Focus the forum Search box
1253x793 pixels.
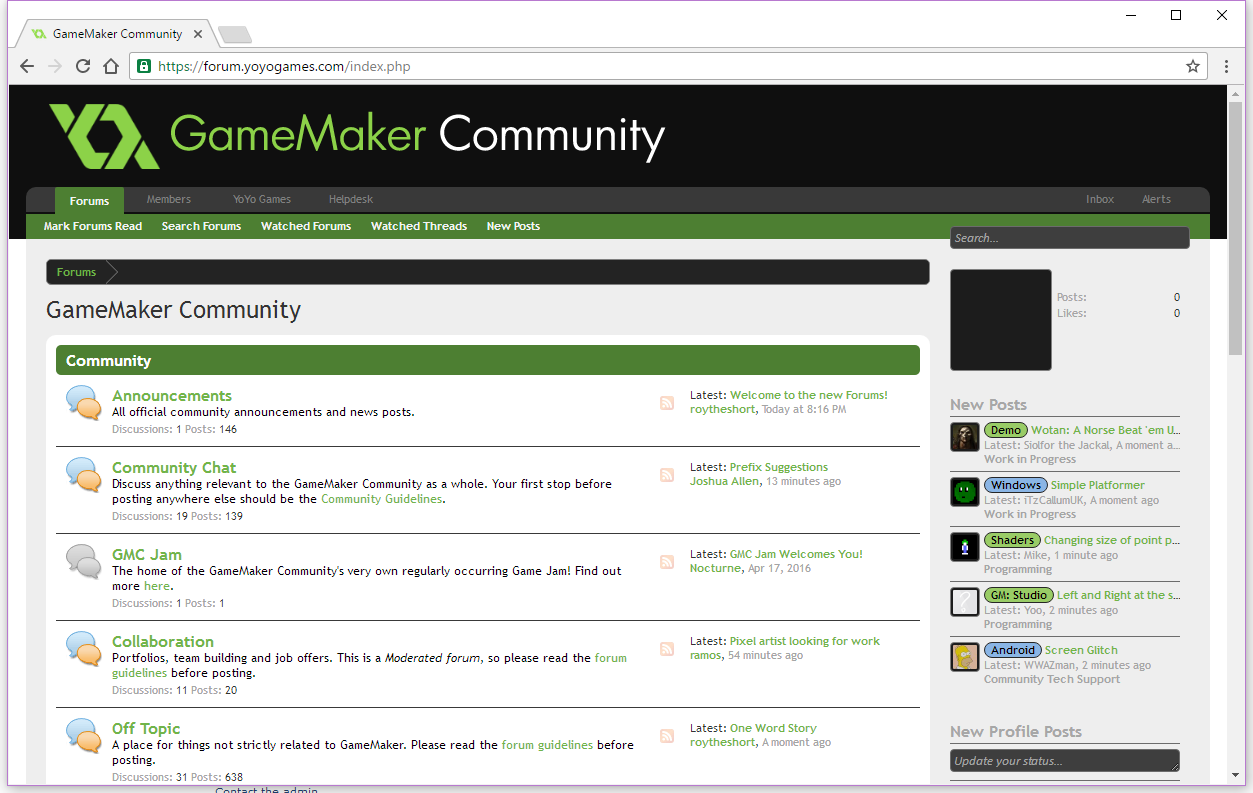(x=1069, y=238)
